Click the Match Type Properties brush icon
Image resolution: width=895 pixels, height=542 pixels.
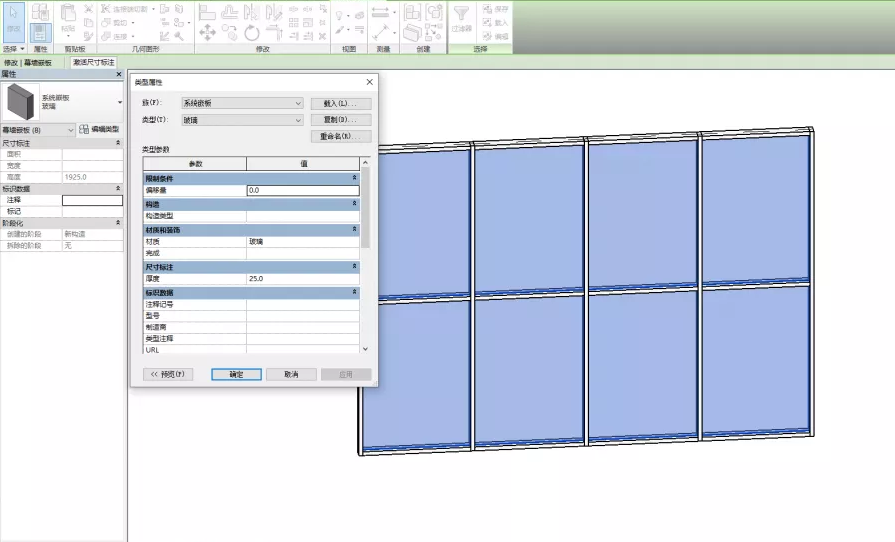[88, 36]
